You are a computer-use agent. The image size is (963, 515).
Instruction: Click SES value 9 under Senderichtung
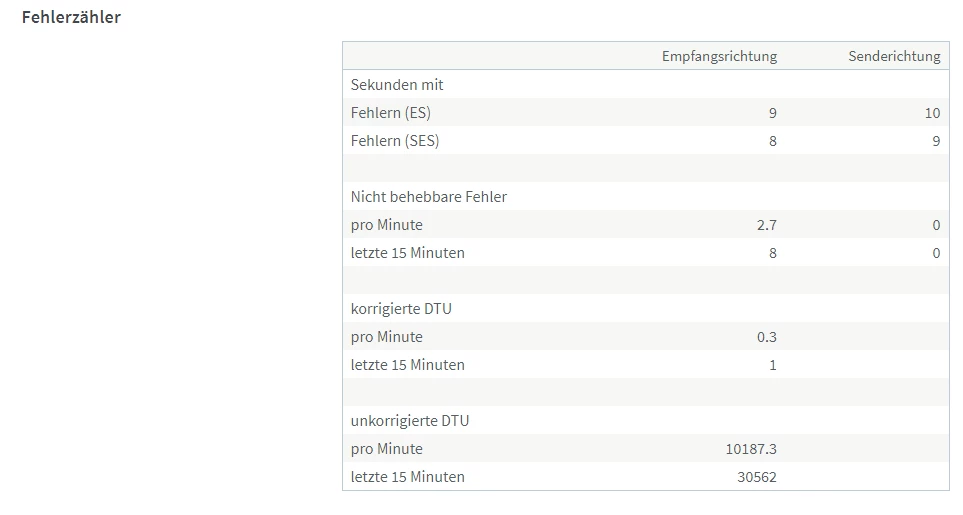point(935,141)
